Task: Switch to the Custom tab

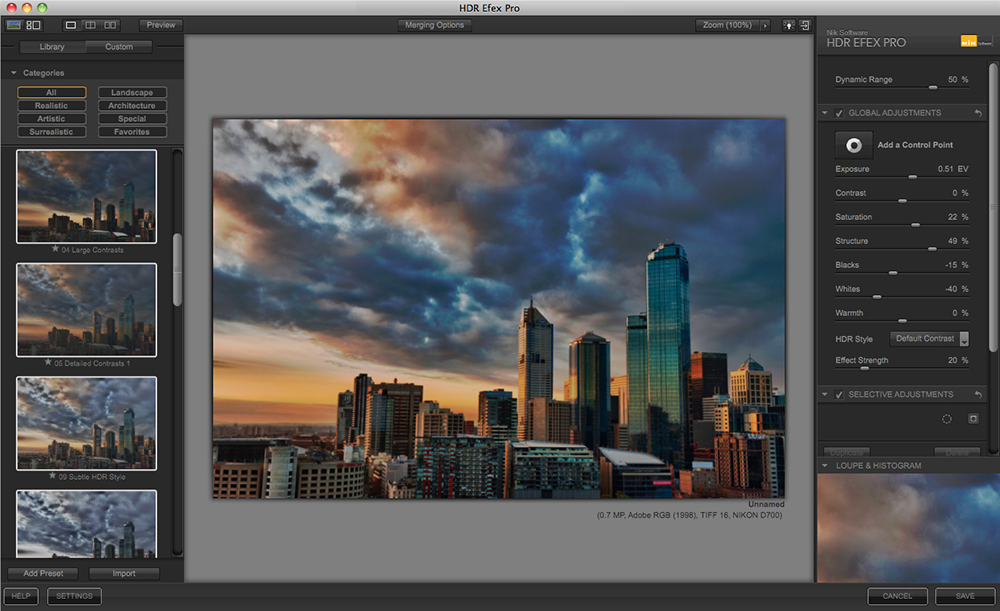Action: (119, 47)
